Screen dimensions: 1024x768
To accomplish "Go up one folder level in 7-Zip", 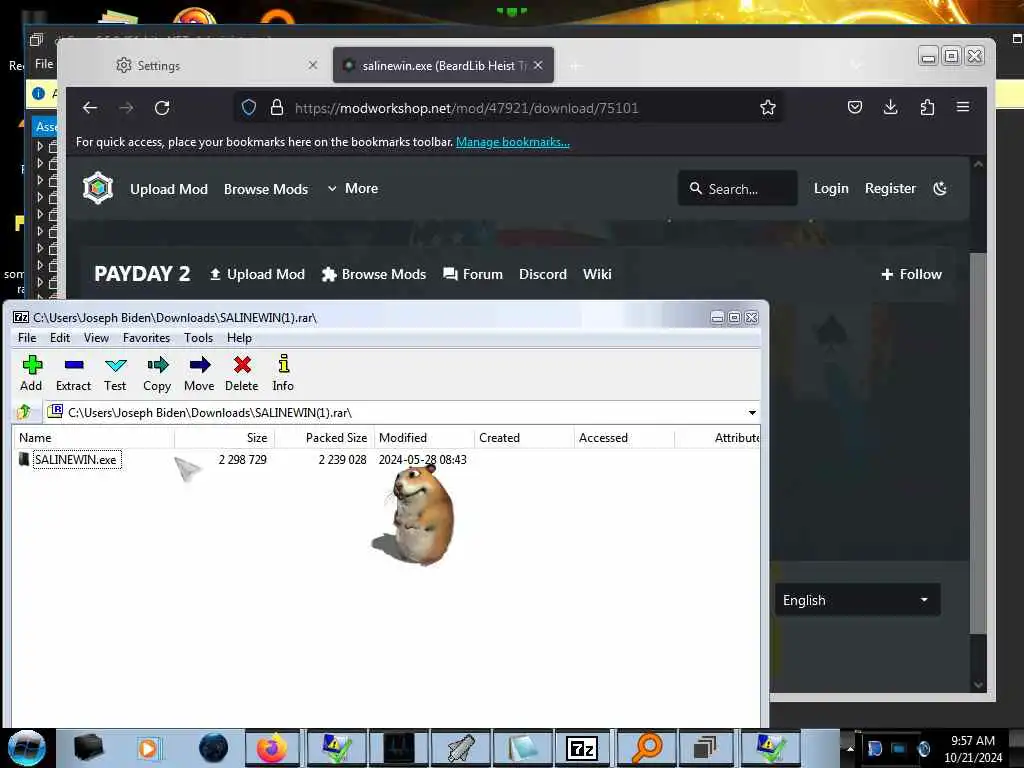I will [x=25, y=412].
